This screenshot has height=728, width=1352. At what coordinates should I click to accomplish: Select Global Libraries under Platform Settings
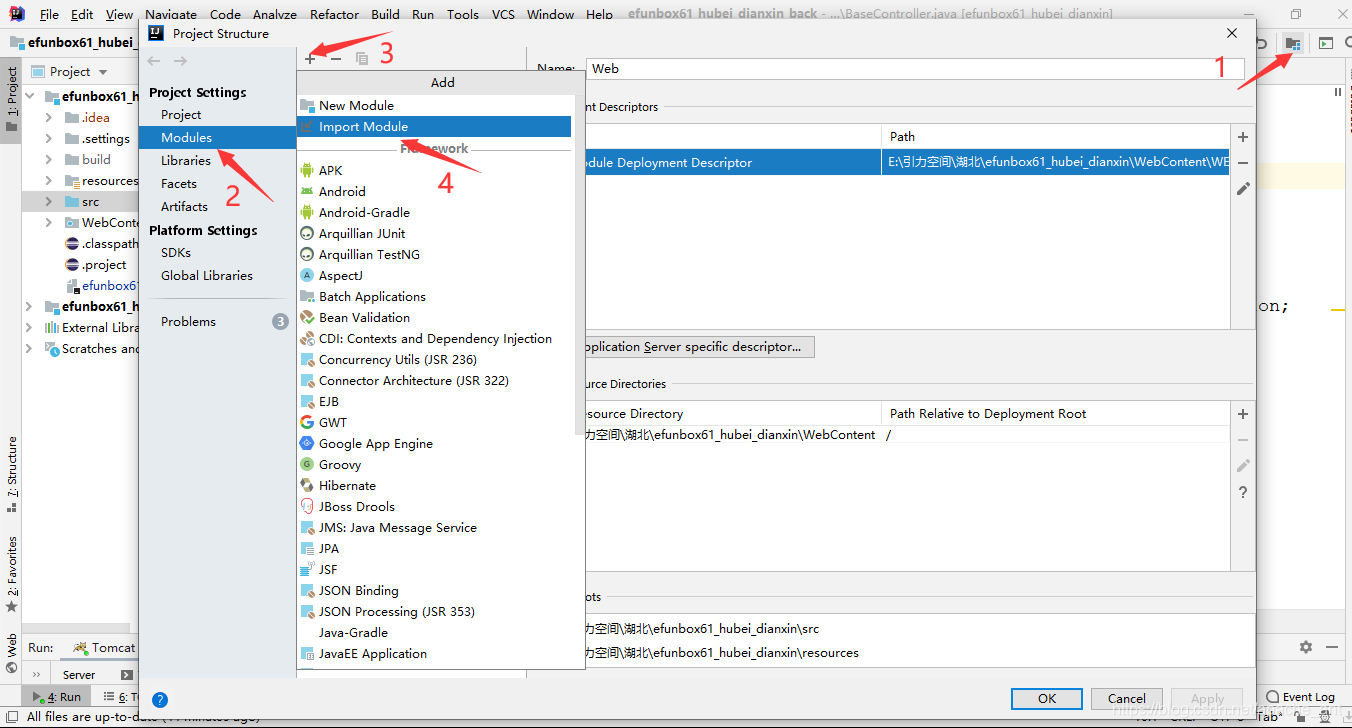[x=207, y=275]
